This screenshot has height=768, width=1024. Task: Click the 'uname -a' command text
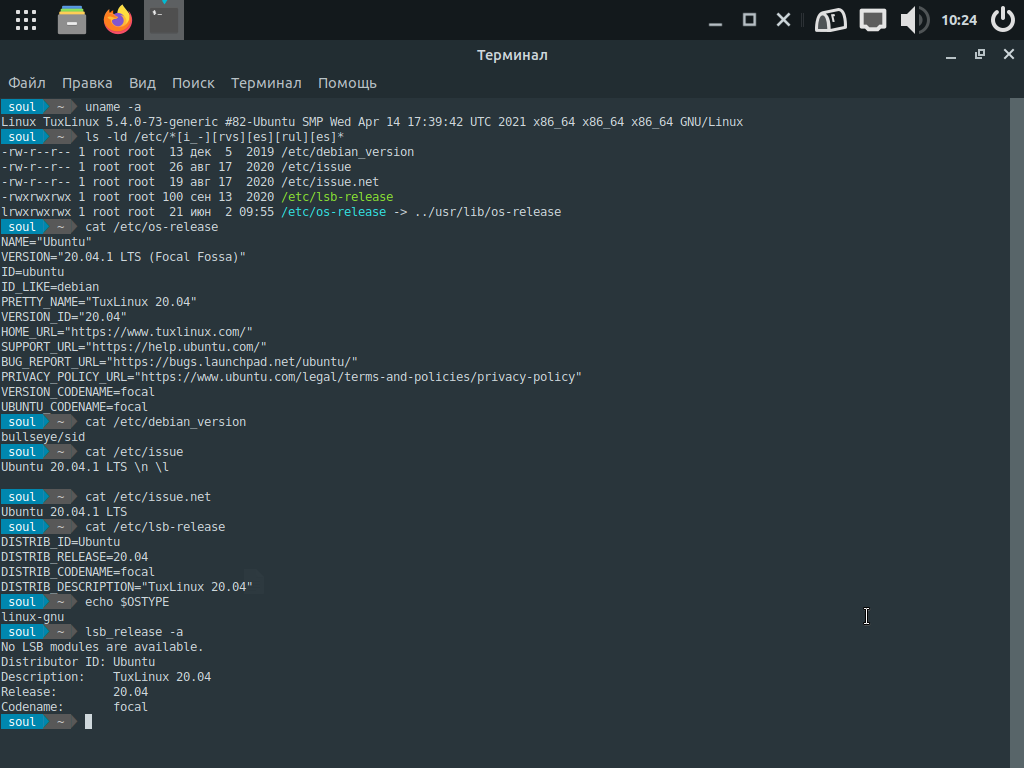(113, 106)
